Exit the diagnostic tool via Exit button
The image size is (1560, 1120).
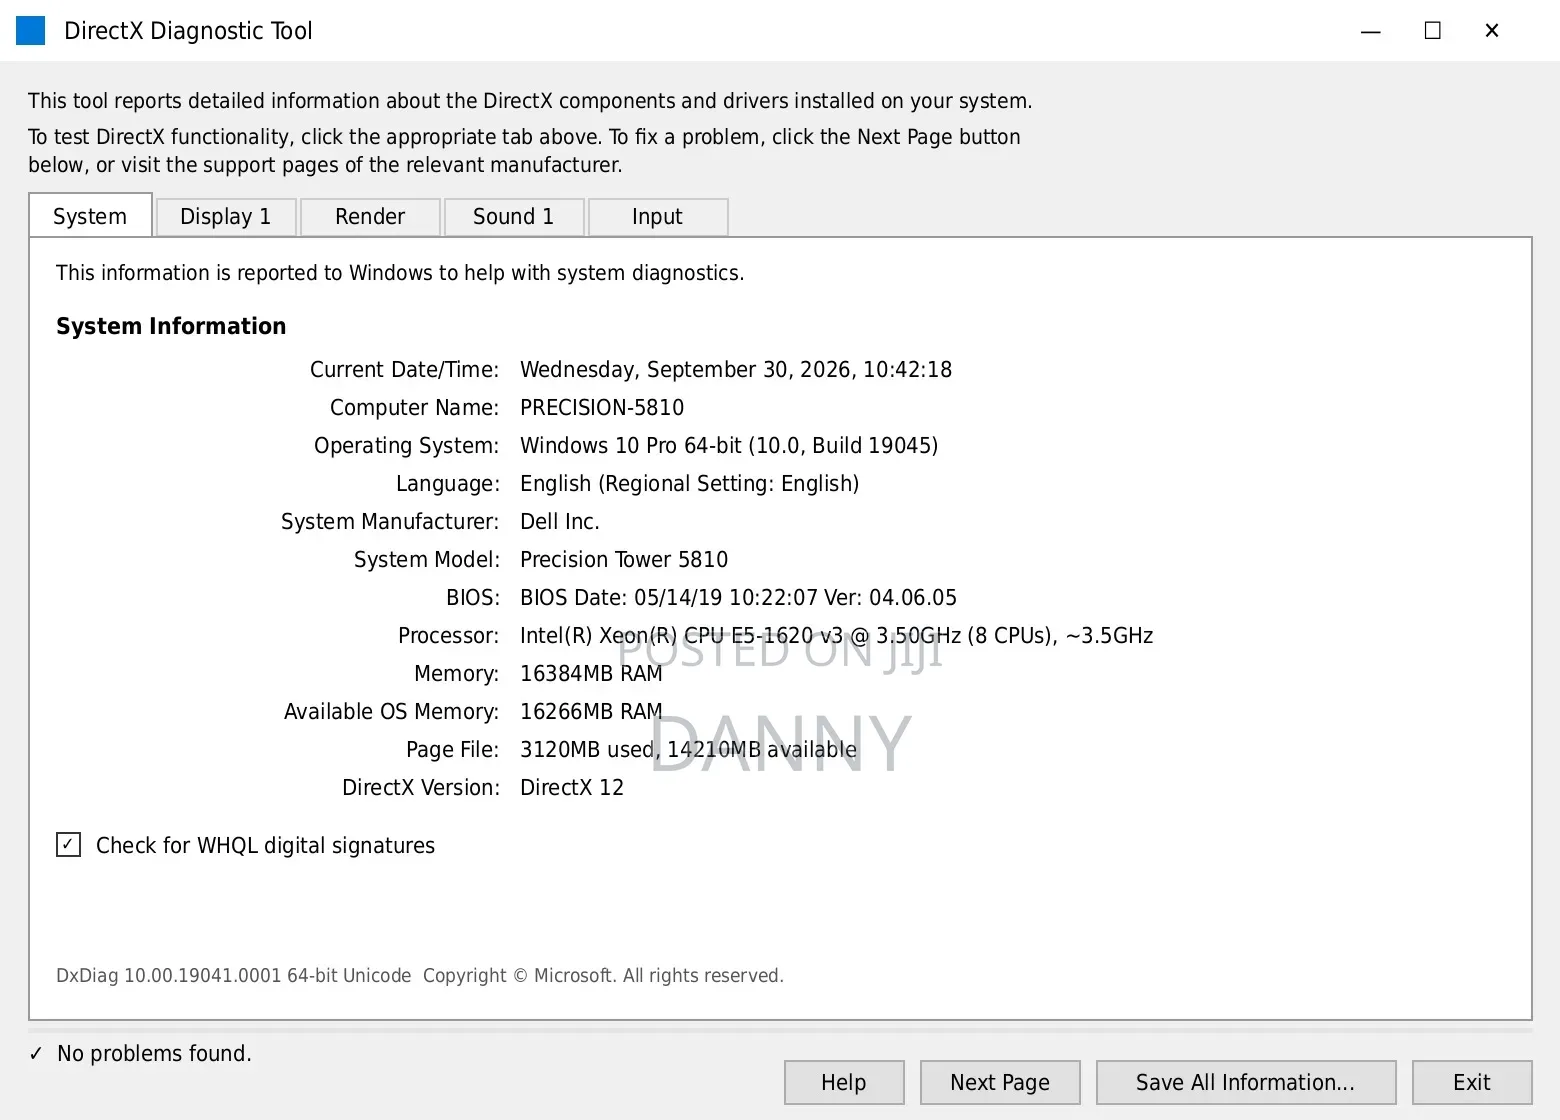click(1472, 1082)
